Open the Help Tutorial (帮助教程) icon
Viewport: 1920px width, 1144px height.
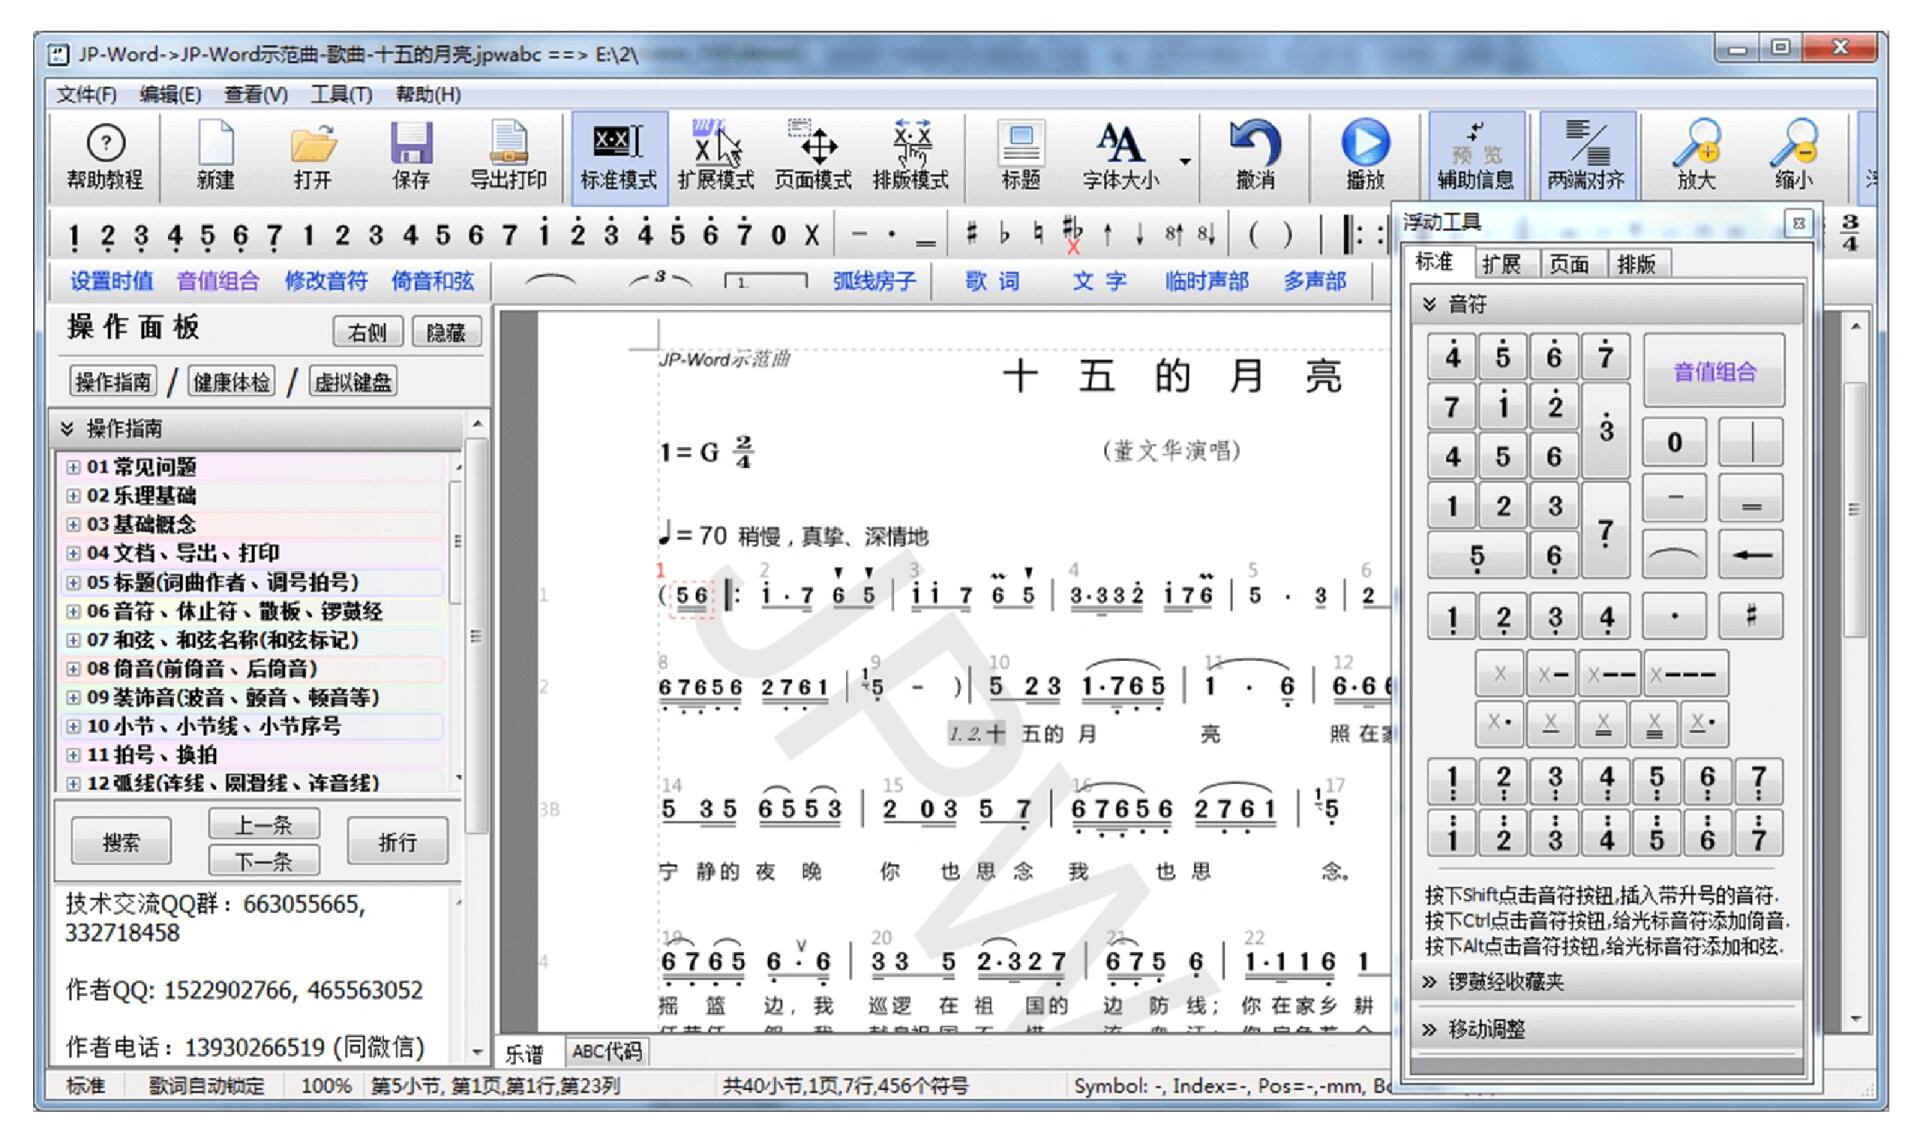[105, 145]
